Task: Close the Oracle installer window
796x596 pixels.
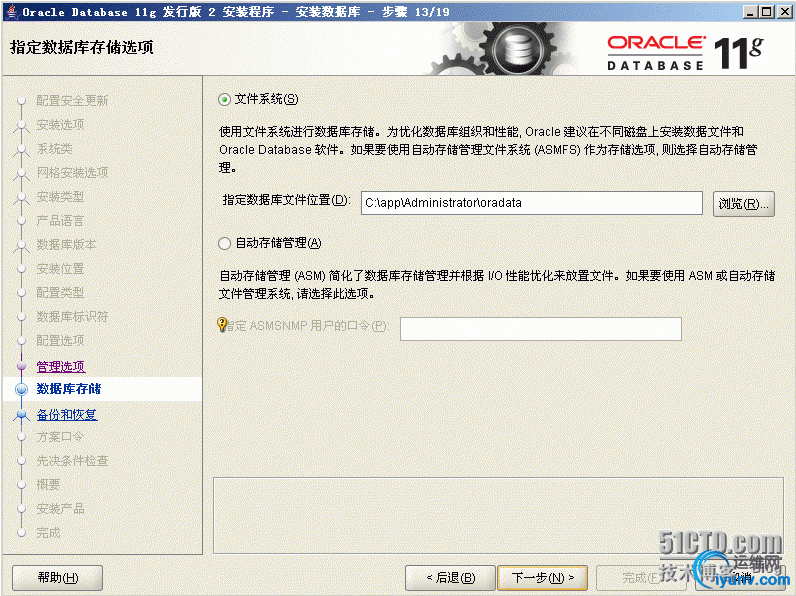Action: tap(784, 12)
